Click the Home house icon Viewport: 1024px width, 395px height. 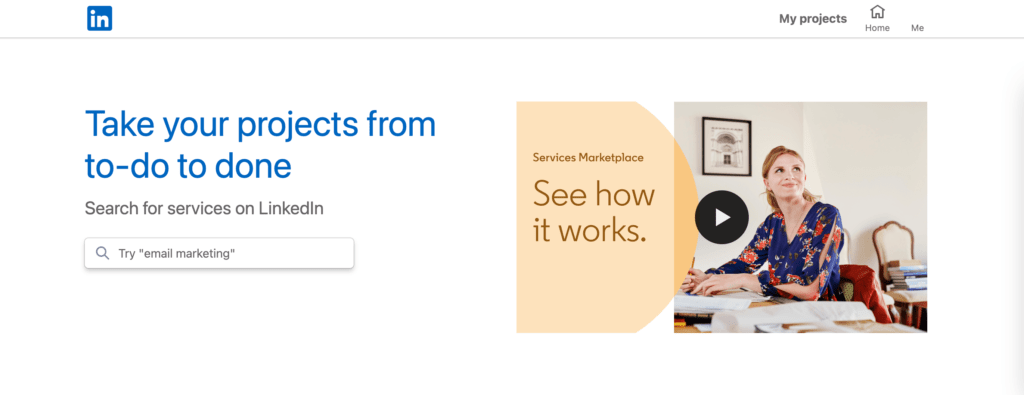(x=877, y=12)
